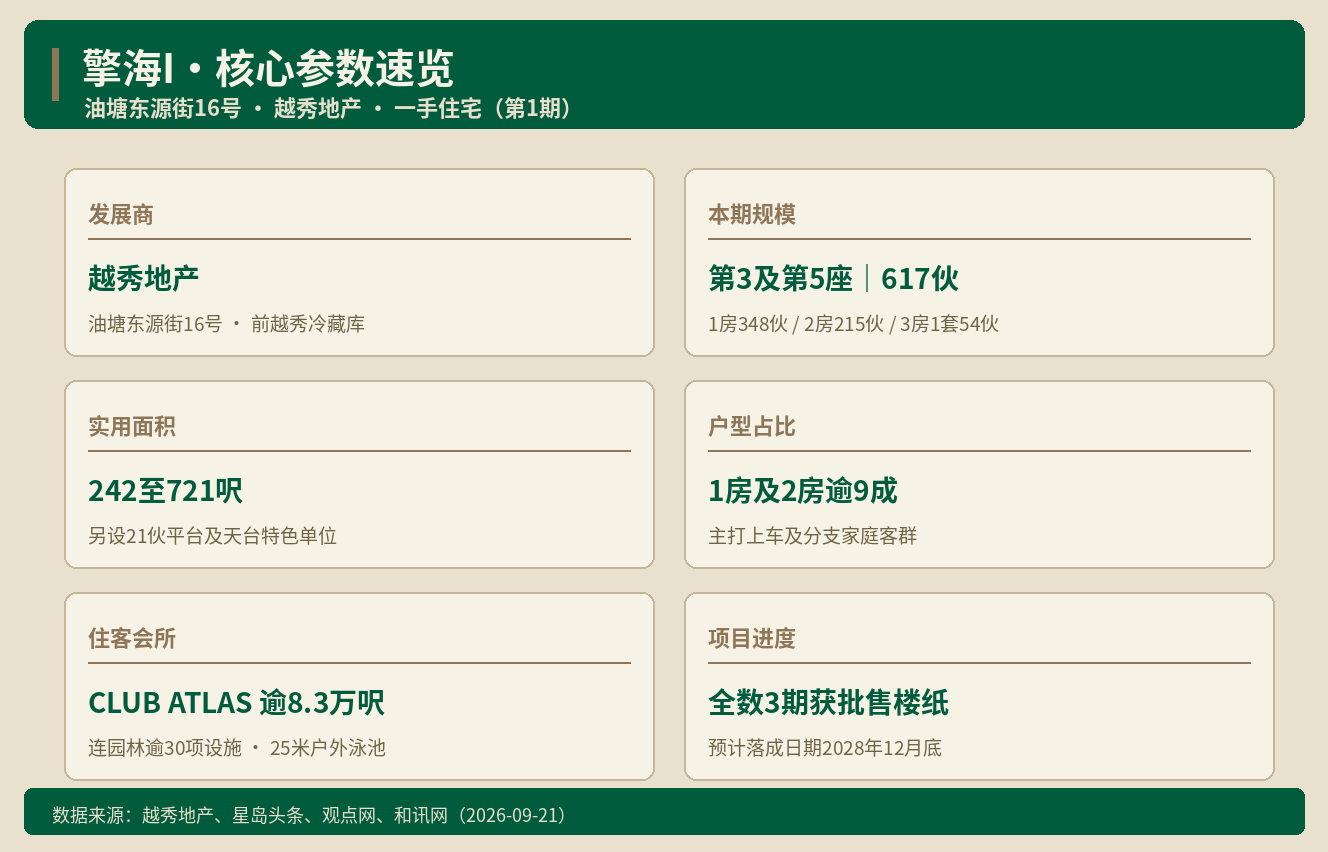
Task: Click the text 油塘东源街16号 · 前越秀冷藏库
Action: tap(226, 324)
